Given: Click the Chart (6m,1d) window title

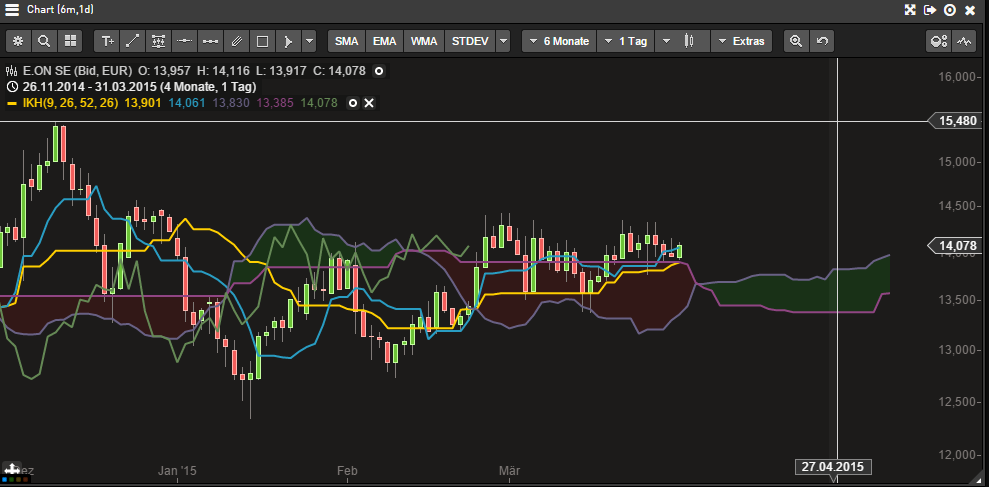Looking at the screenshot, I should tap(61, 9).
